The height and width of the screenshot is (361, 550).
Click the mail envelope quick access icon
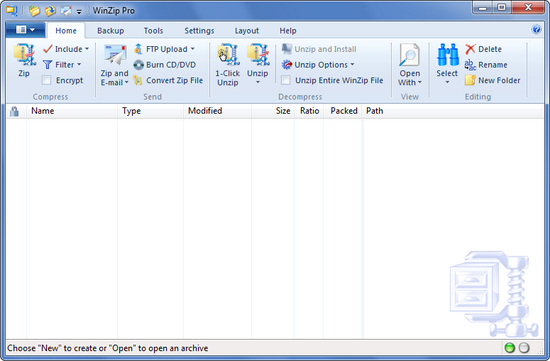[x=66, y=11]
